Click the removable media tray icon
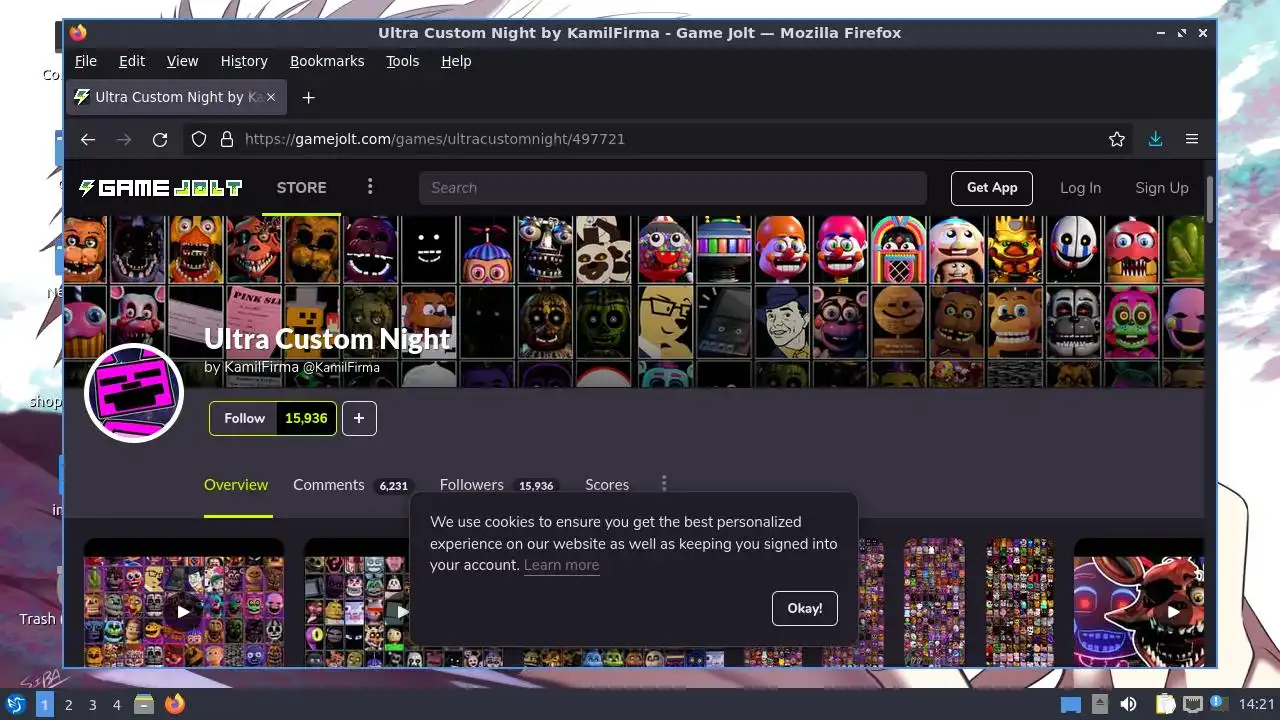The width and height of the screenshot is (1280, 720). tap(1099, 705)
